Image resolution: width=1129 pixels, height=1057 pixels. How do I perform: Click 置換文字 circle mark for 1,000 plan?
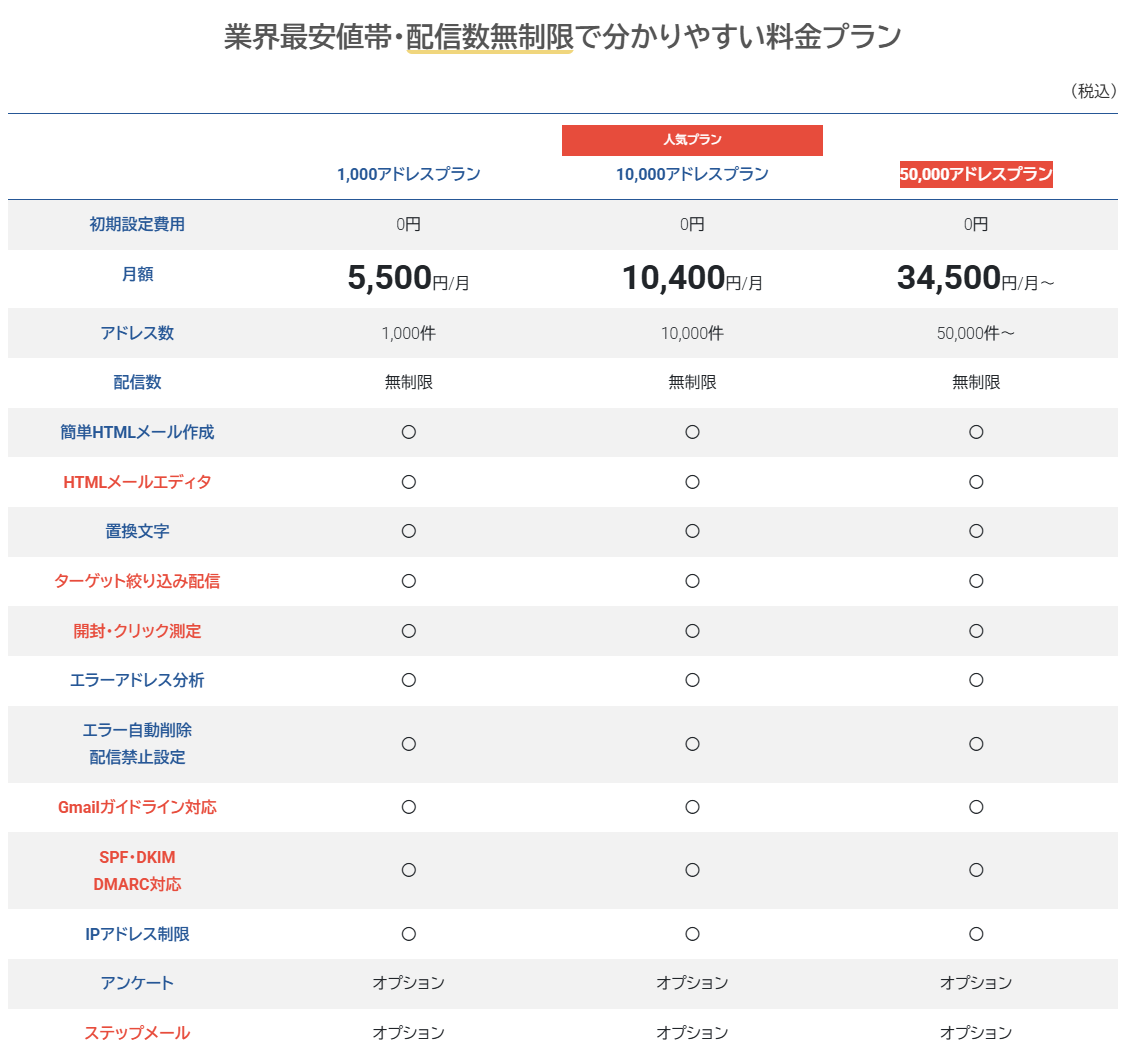[408, 531]
